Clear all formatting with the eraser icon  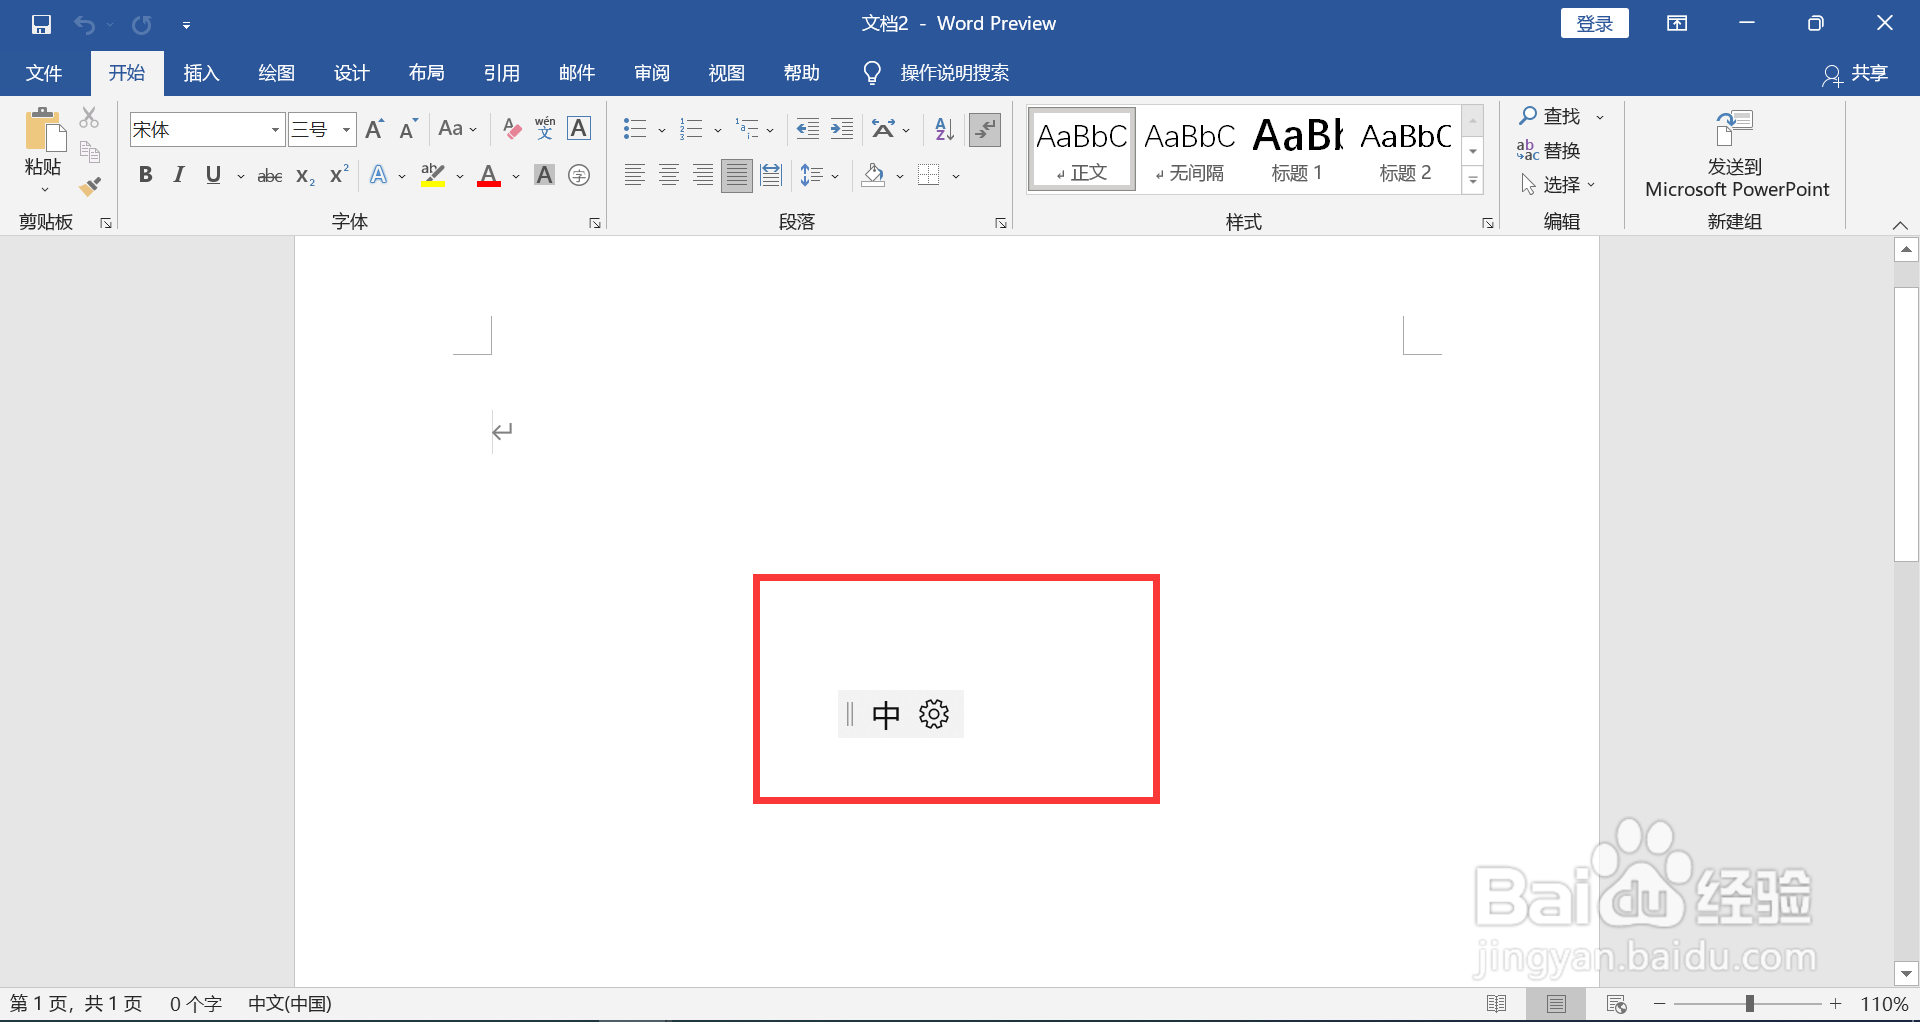tap(512, 129)
